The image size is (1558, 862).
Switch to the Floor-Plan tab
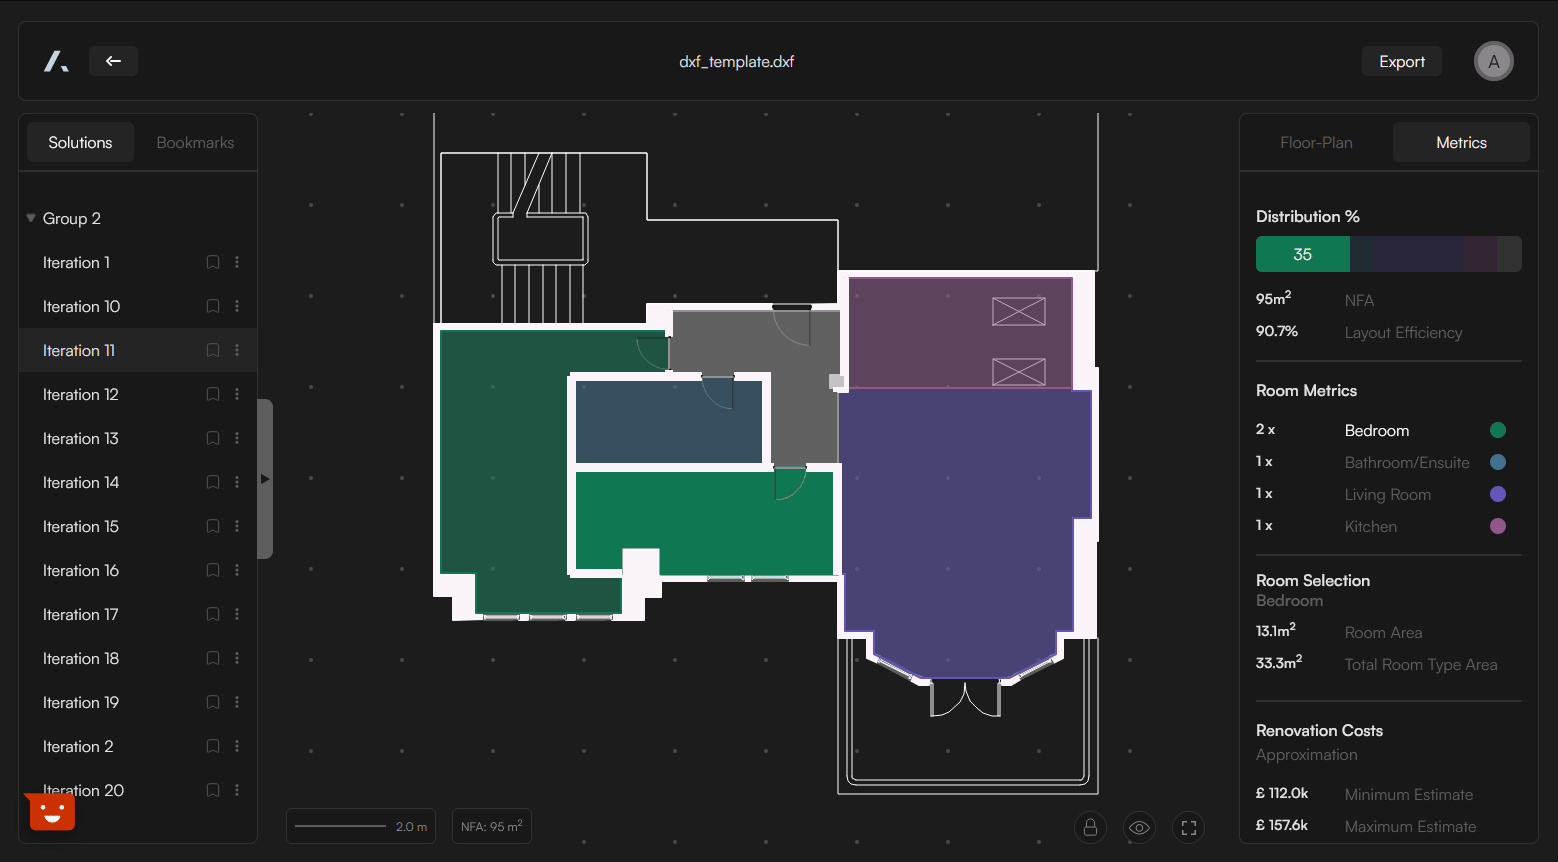tap(1316, 142)
